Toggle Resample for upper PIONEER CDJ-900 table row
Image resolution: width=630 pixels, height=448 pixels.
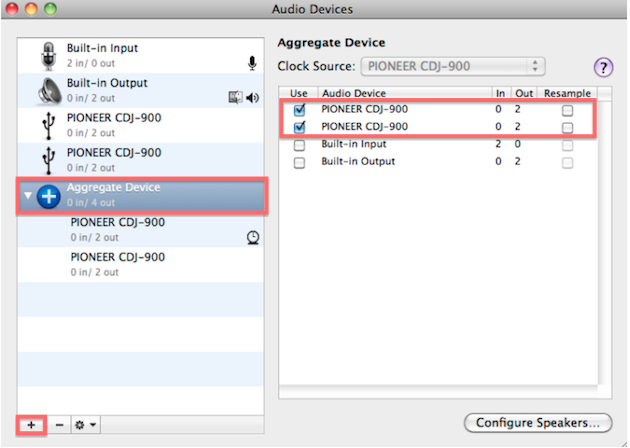pyautogui.click(x=567, y=110)
